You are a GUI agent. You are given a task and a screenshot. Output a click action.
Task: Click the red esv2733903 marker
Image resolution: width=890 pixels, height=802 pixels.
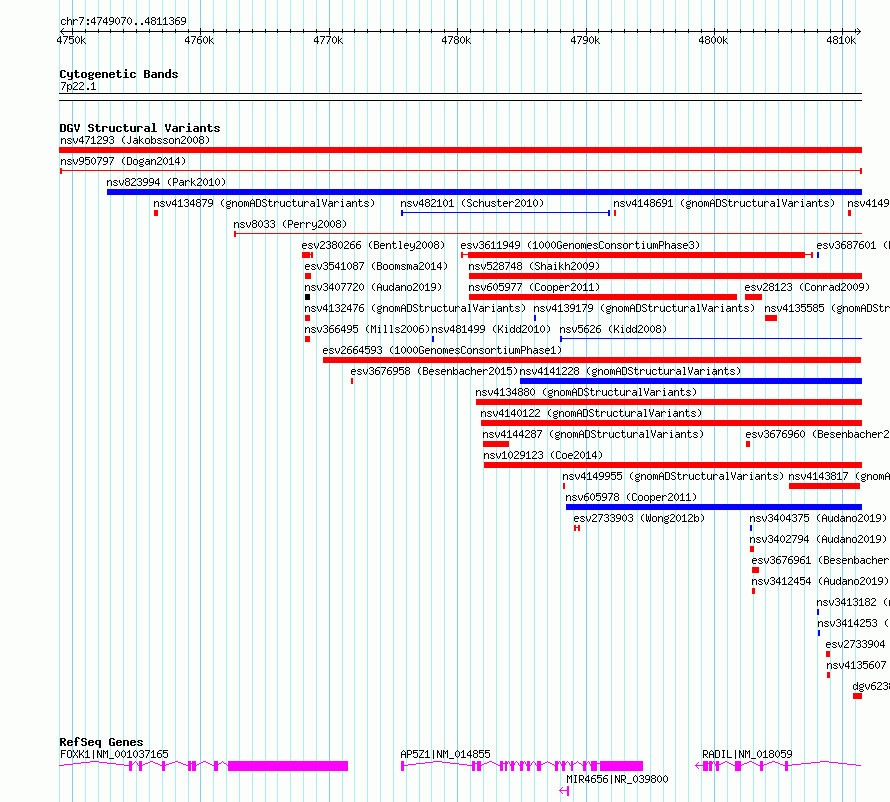click(x=577, y=528)
